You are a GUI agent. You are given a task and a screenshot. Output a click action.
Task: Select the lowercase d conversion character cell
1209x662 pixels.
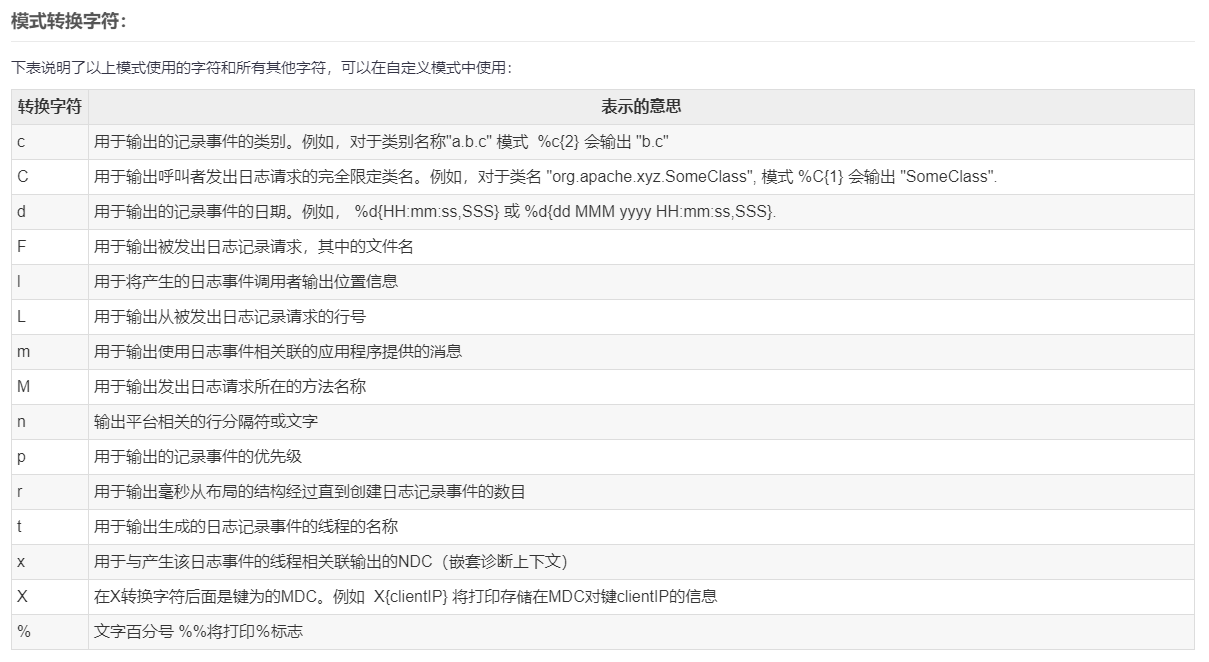(x=50, y=212)
